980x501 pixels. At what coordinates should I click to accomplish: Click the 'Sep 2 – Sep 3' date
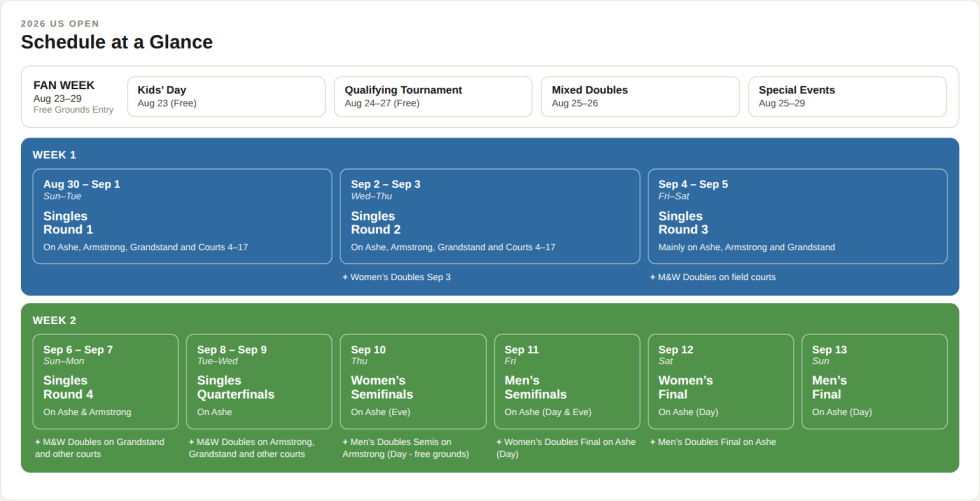tap(386, 184)
